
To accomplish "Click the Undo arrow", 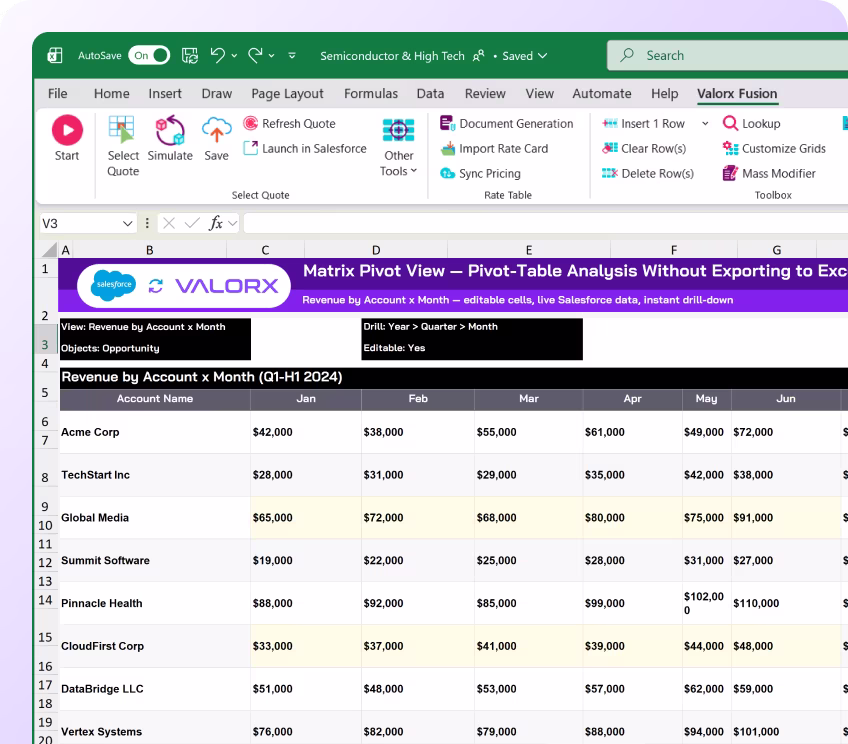I will pos(218,55).
